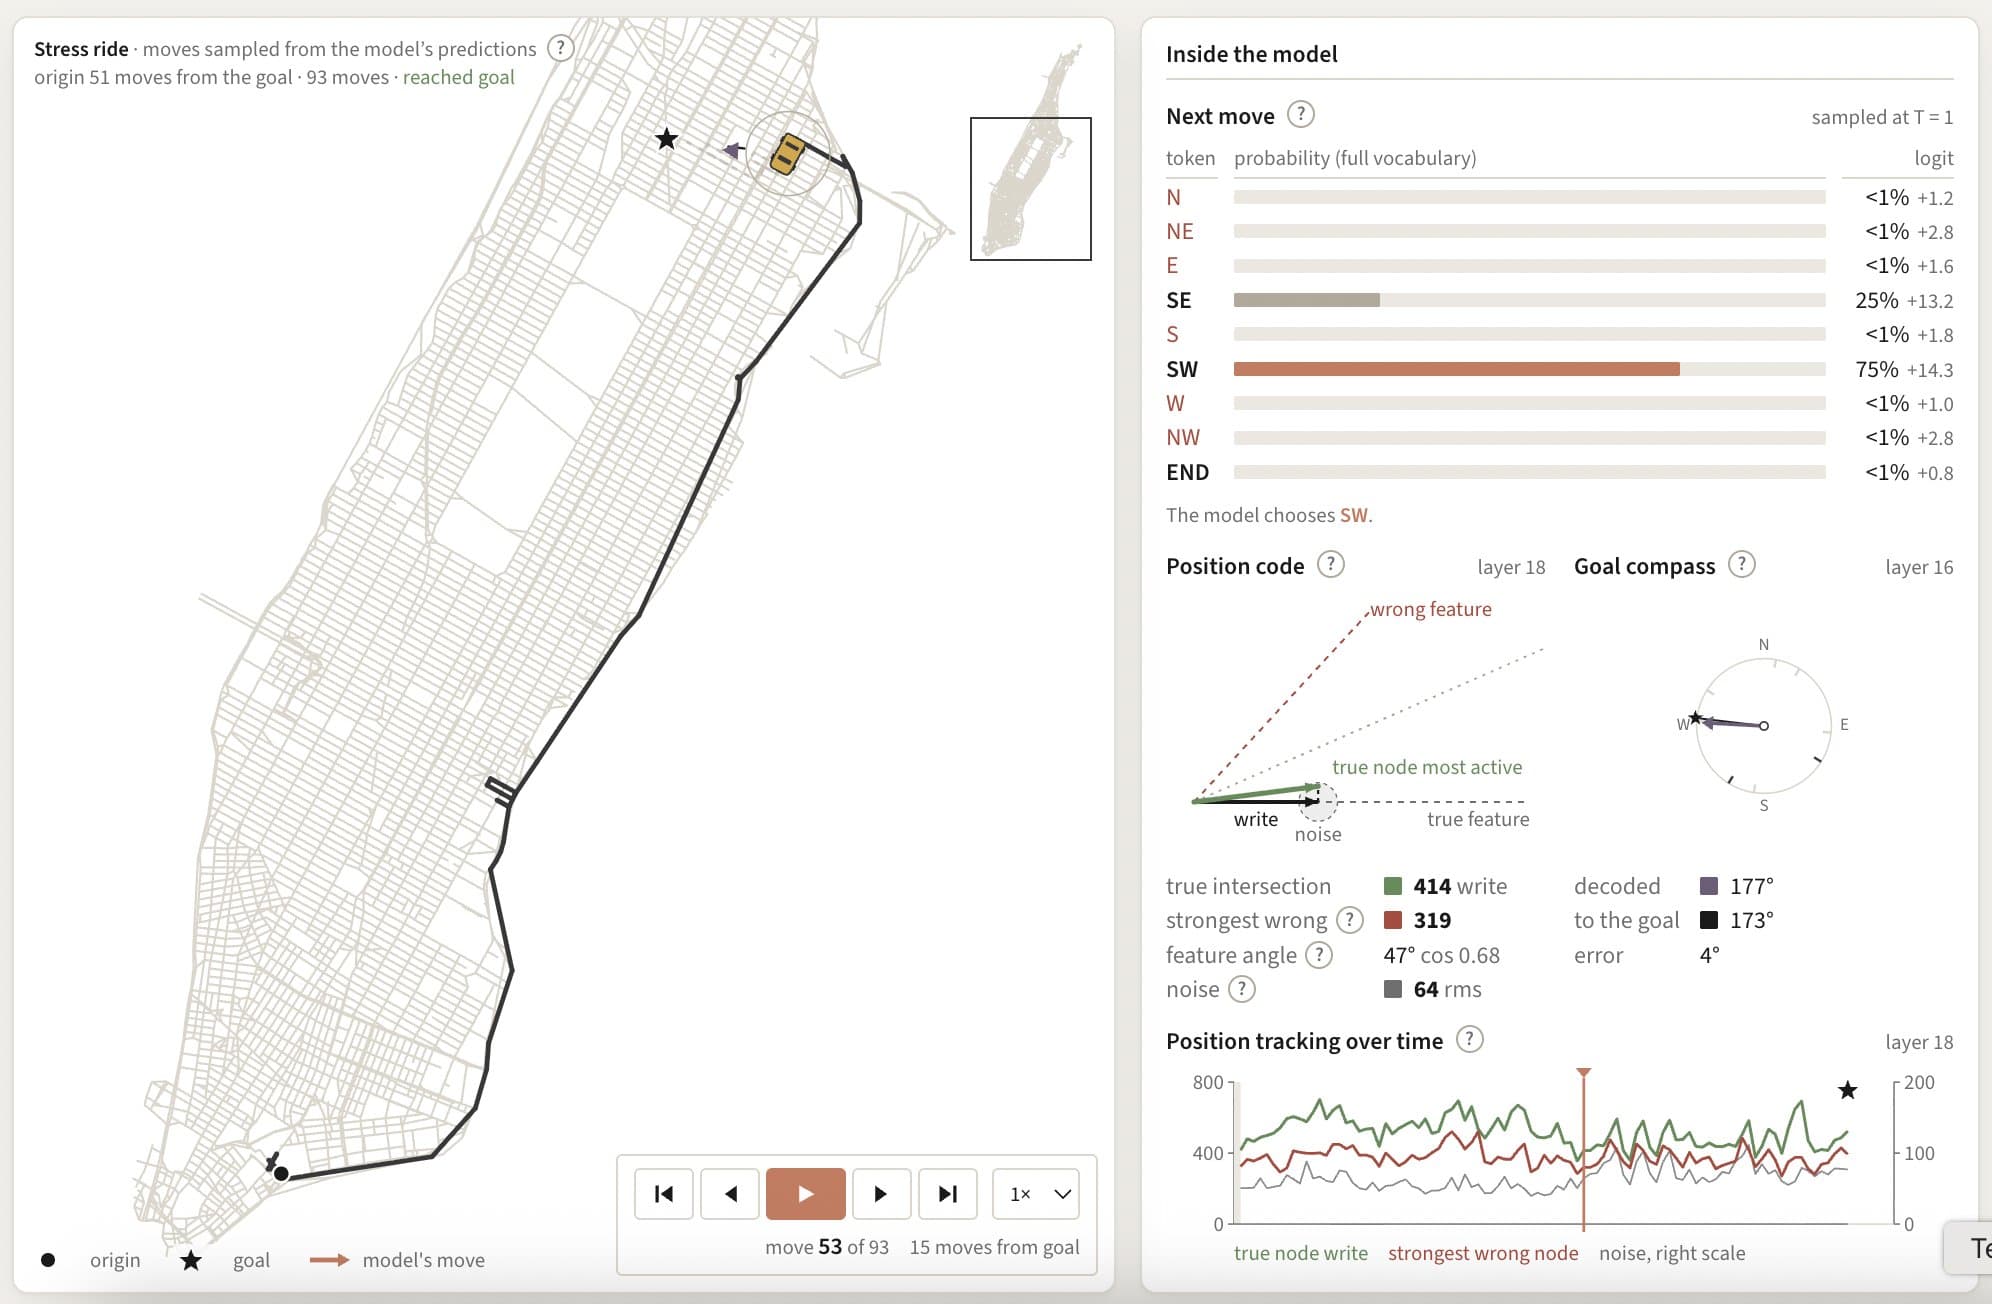Click the model's move legend arrow
This screenshot has height=1304, width=1992.
[329, 1260]
